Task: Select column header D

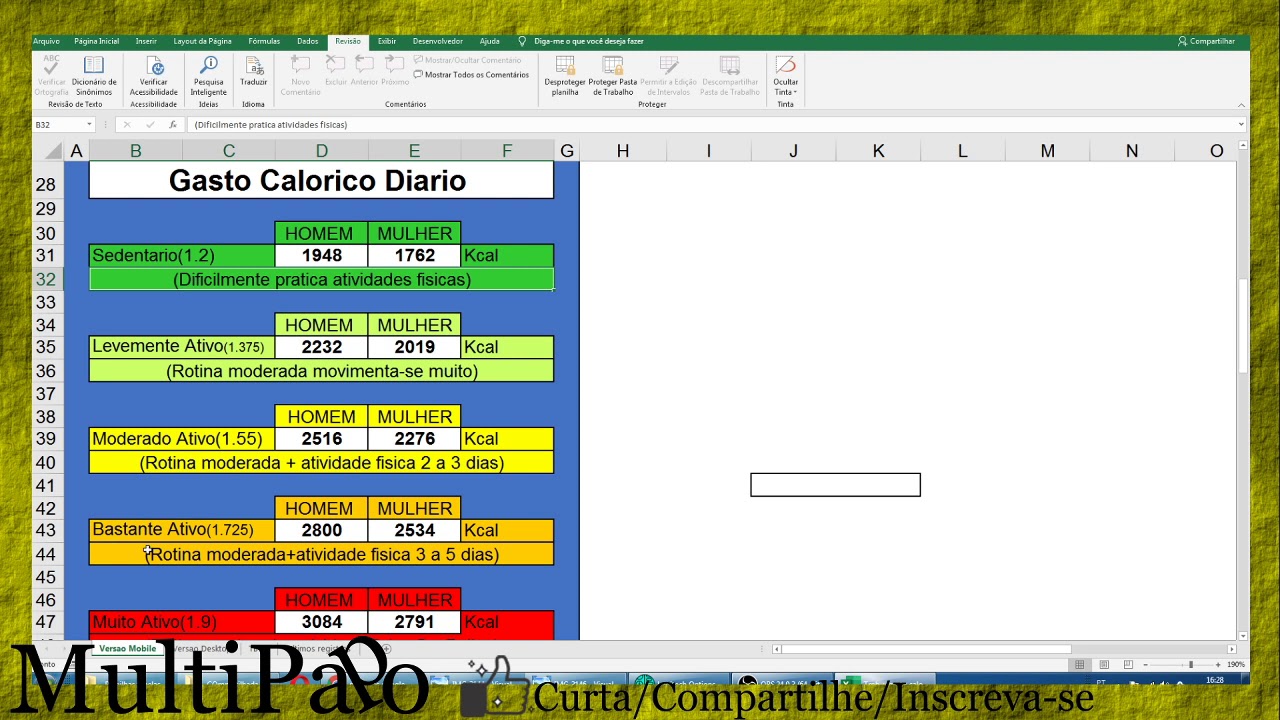Action: 321,151
